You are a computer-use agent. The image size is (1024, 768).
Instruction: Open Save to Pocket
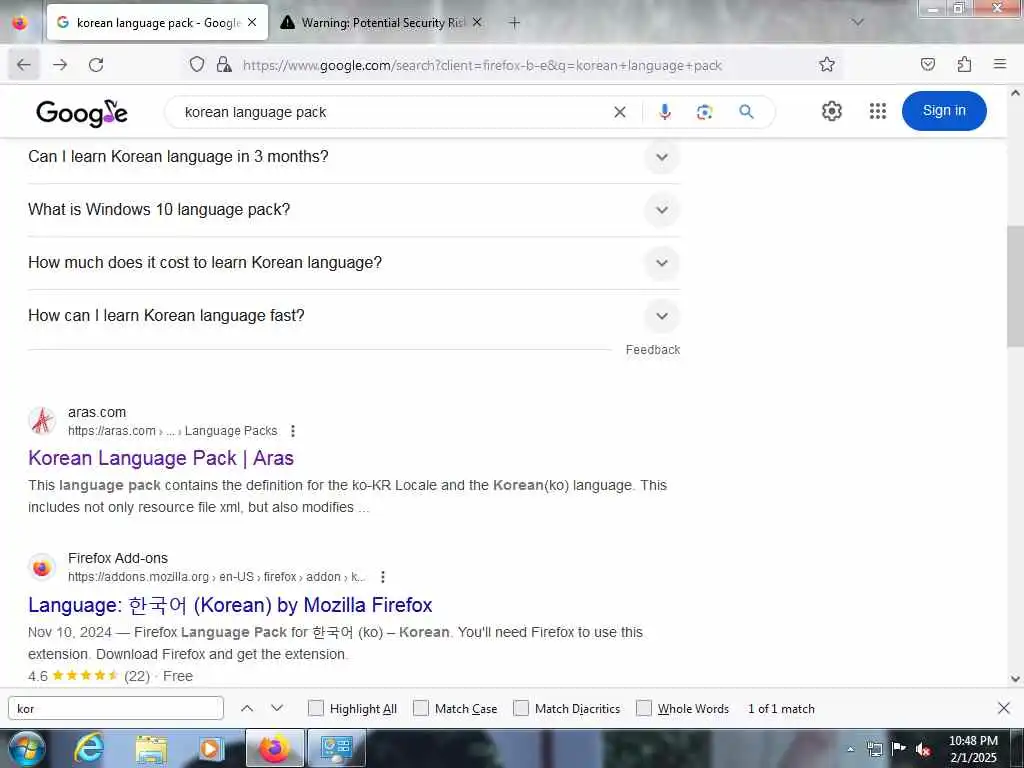pos(928,65)
